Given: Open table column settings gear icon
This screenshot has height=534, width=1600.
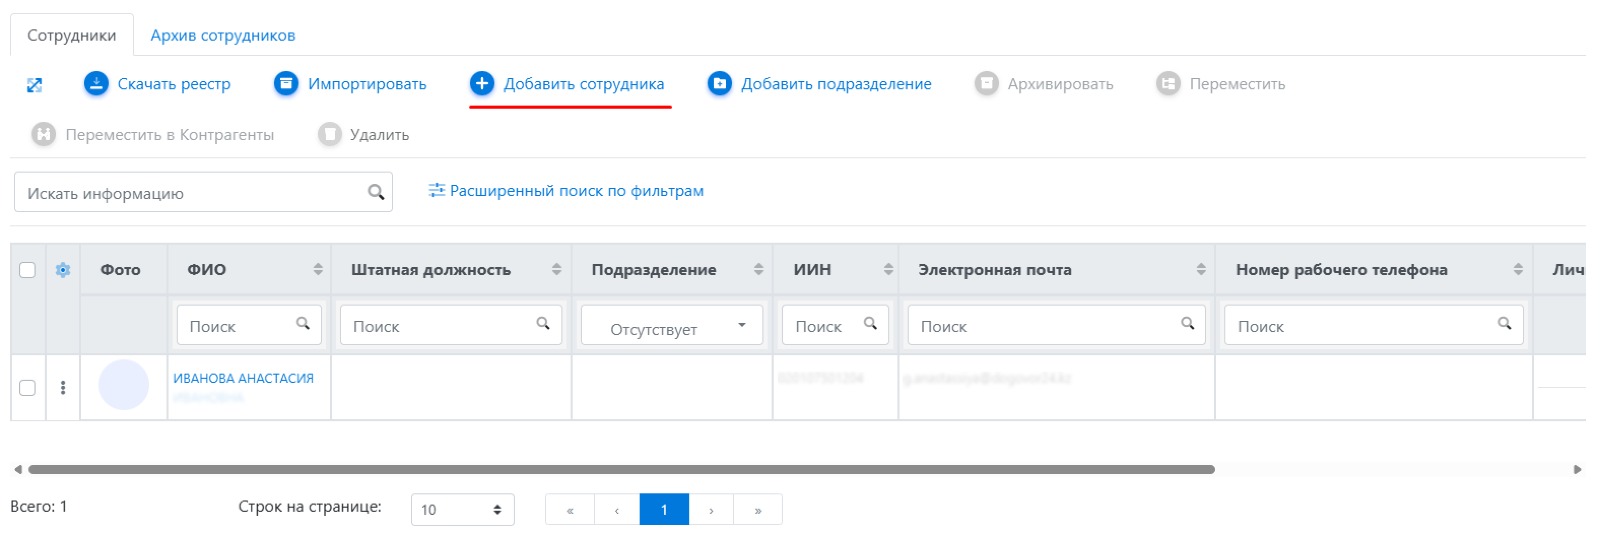Looking at the screenshot, I should (63, 270).
